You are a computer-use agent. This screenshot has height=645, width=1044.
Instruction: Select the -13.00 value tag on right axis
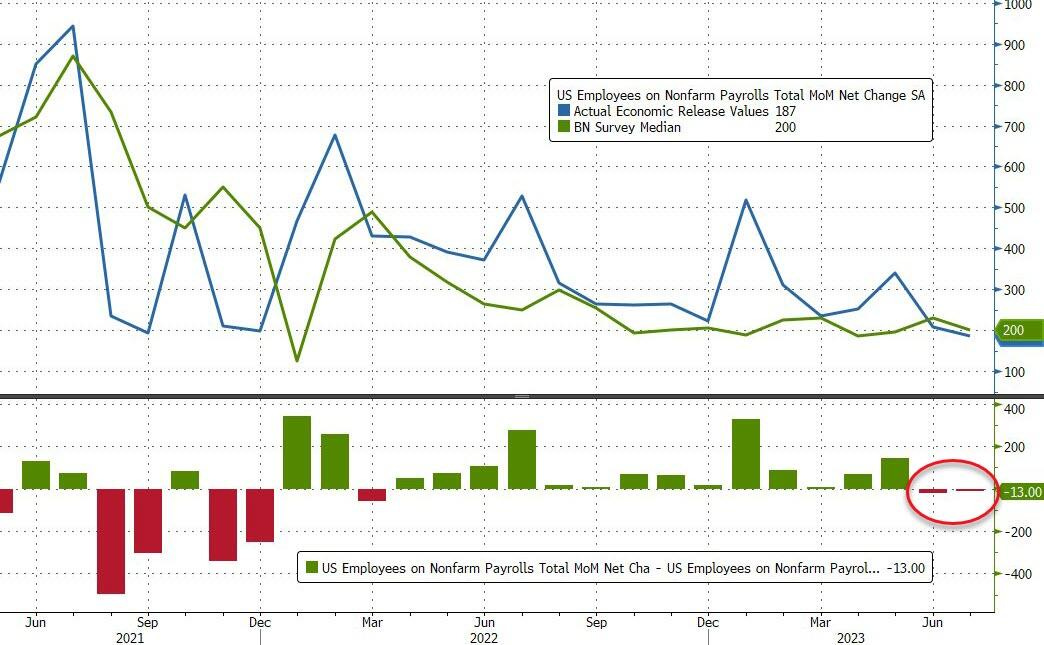[1021, 492]
